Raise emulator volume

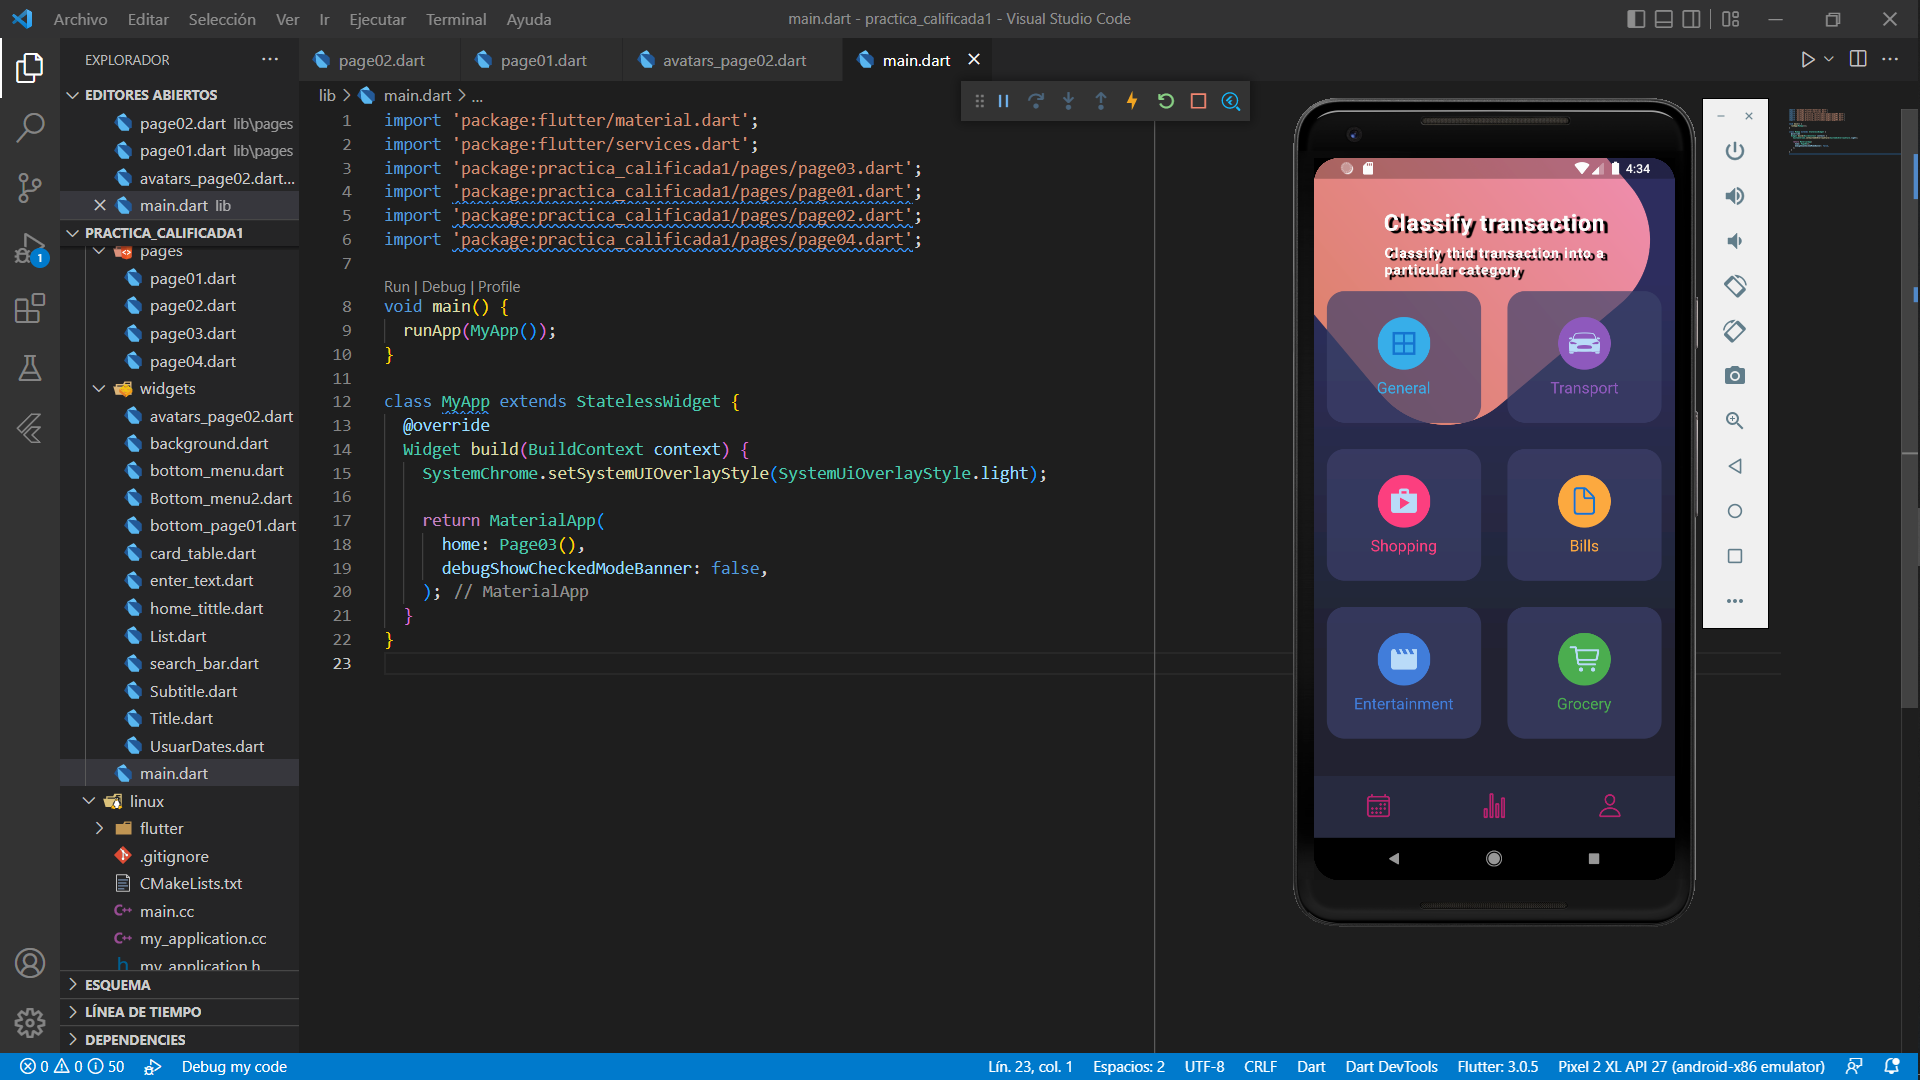pyautogui.click(x=1735, y=196)
